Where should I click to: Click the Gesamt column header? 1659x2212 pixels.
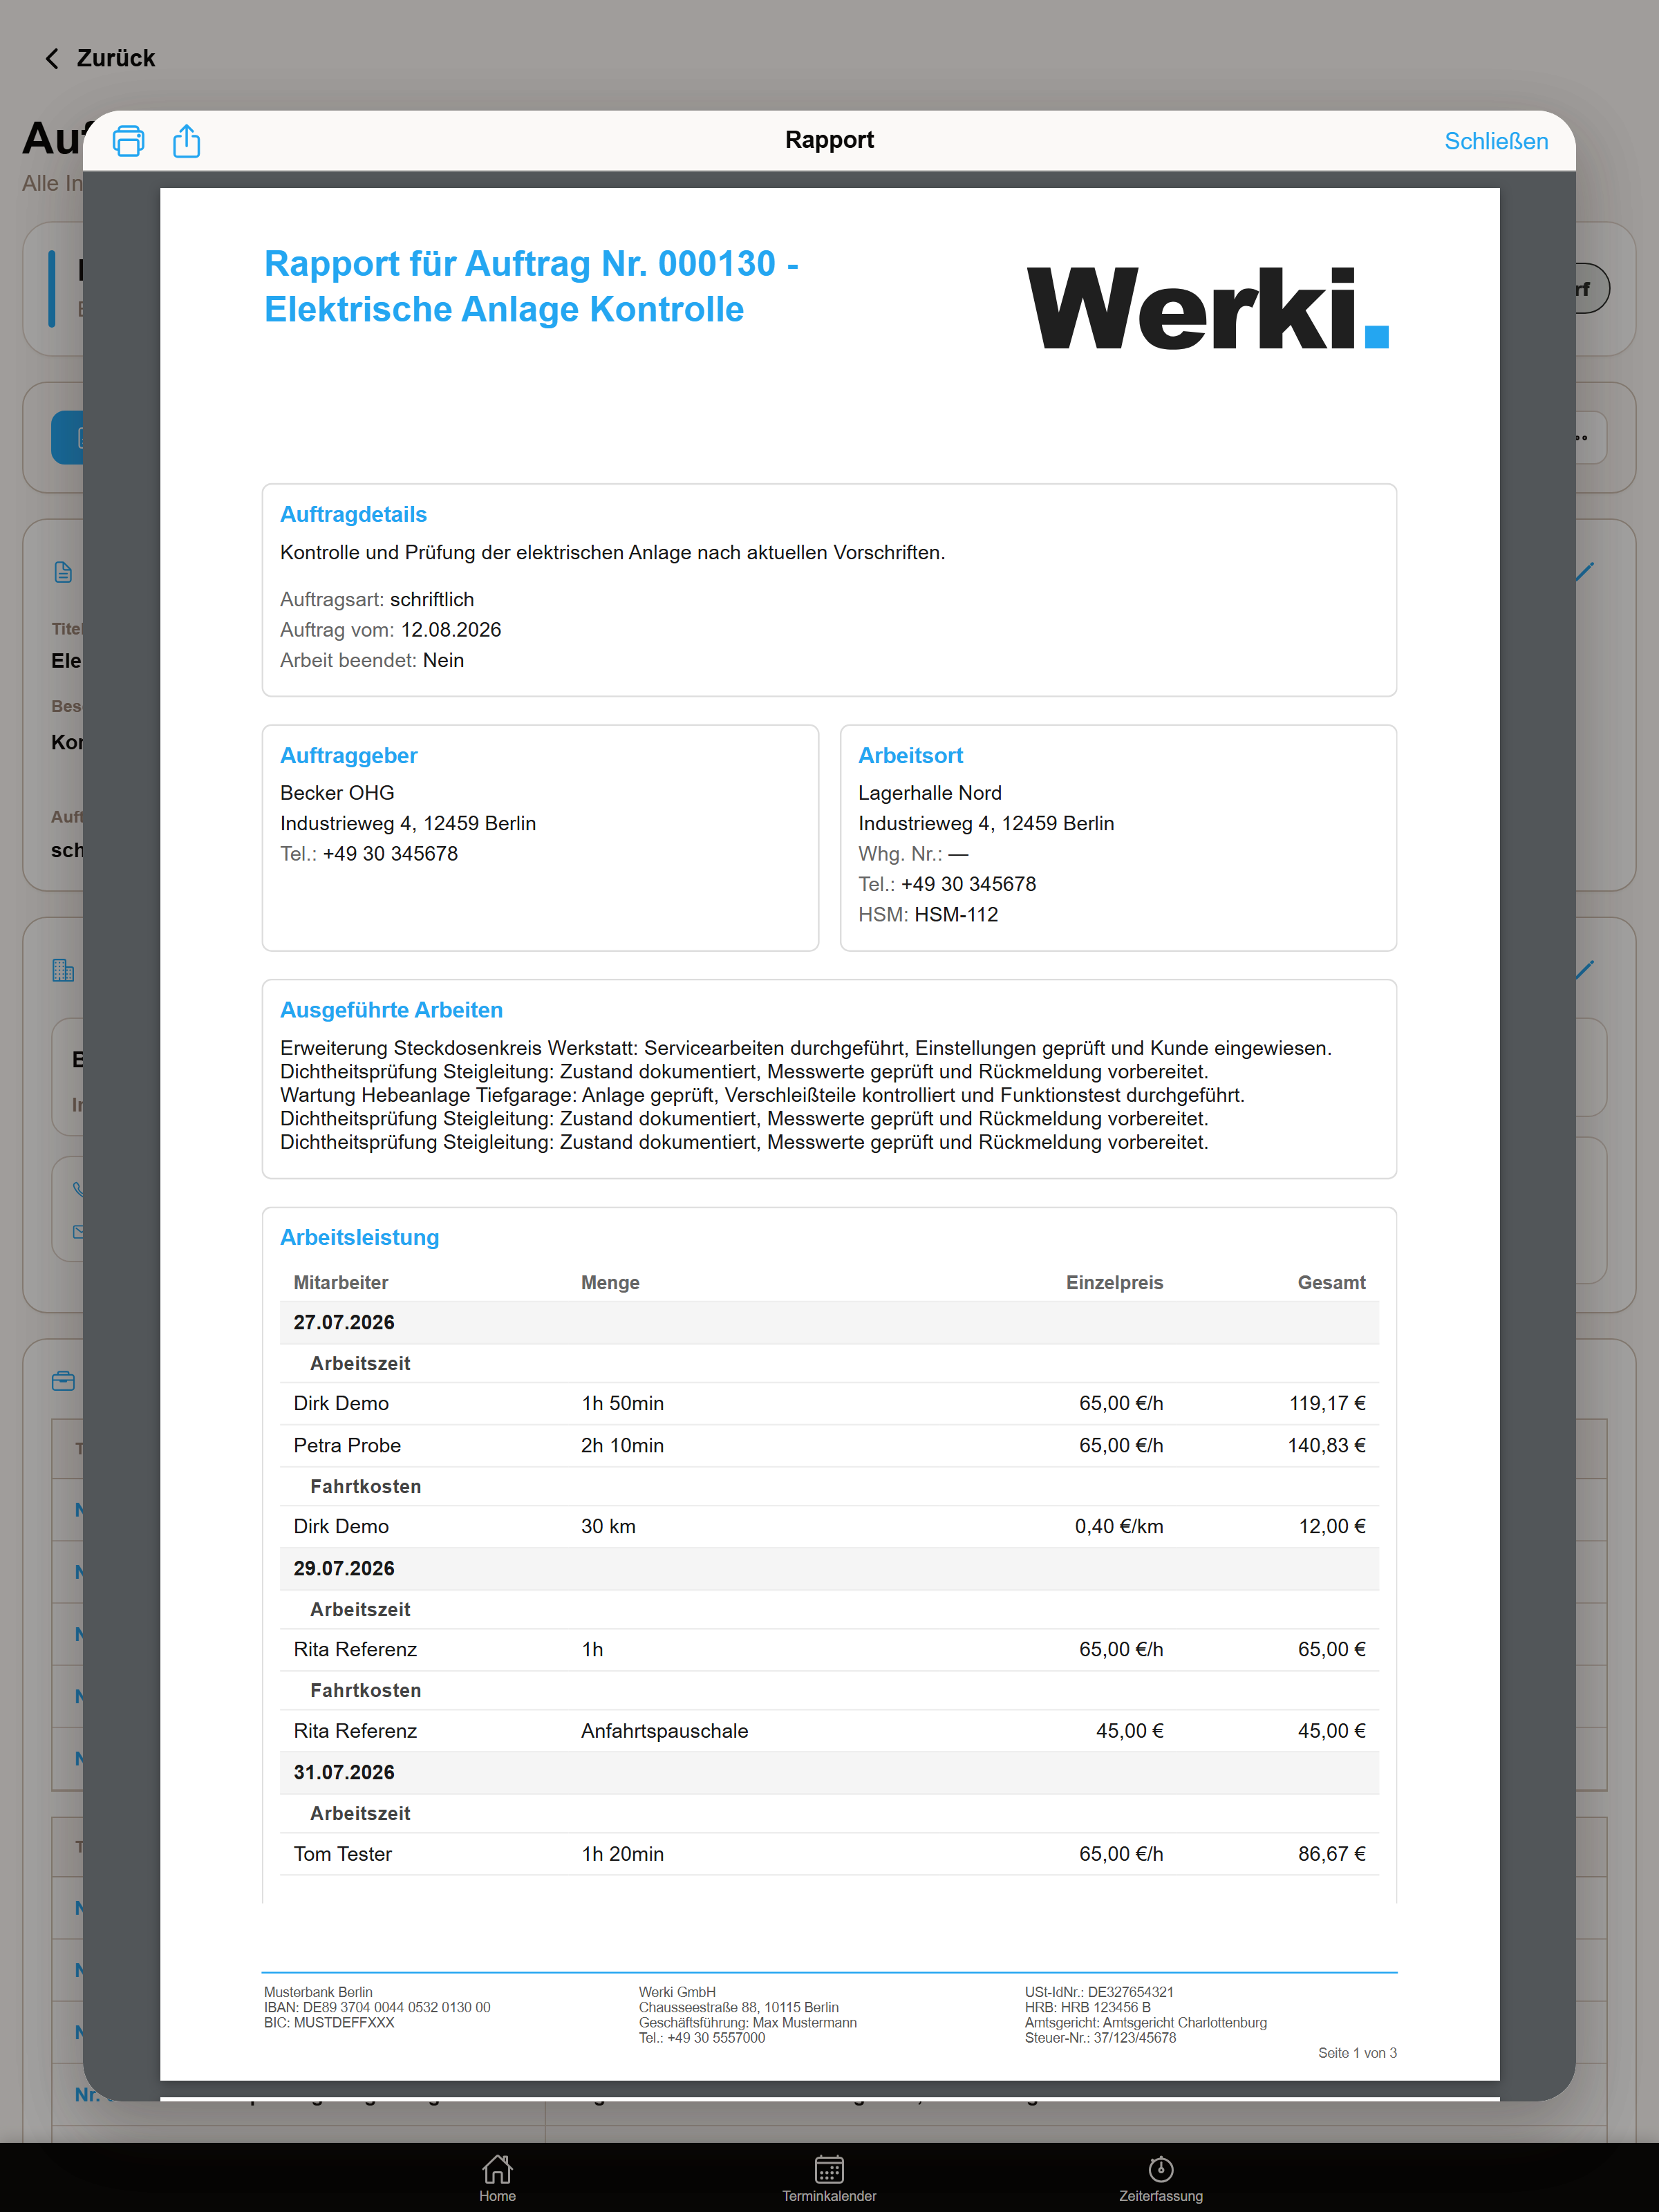click(x=1331, y=1282)
